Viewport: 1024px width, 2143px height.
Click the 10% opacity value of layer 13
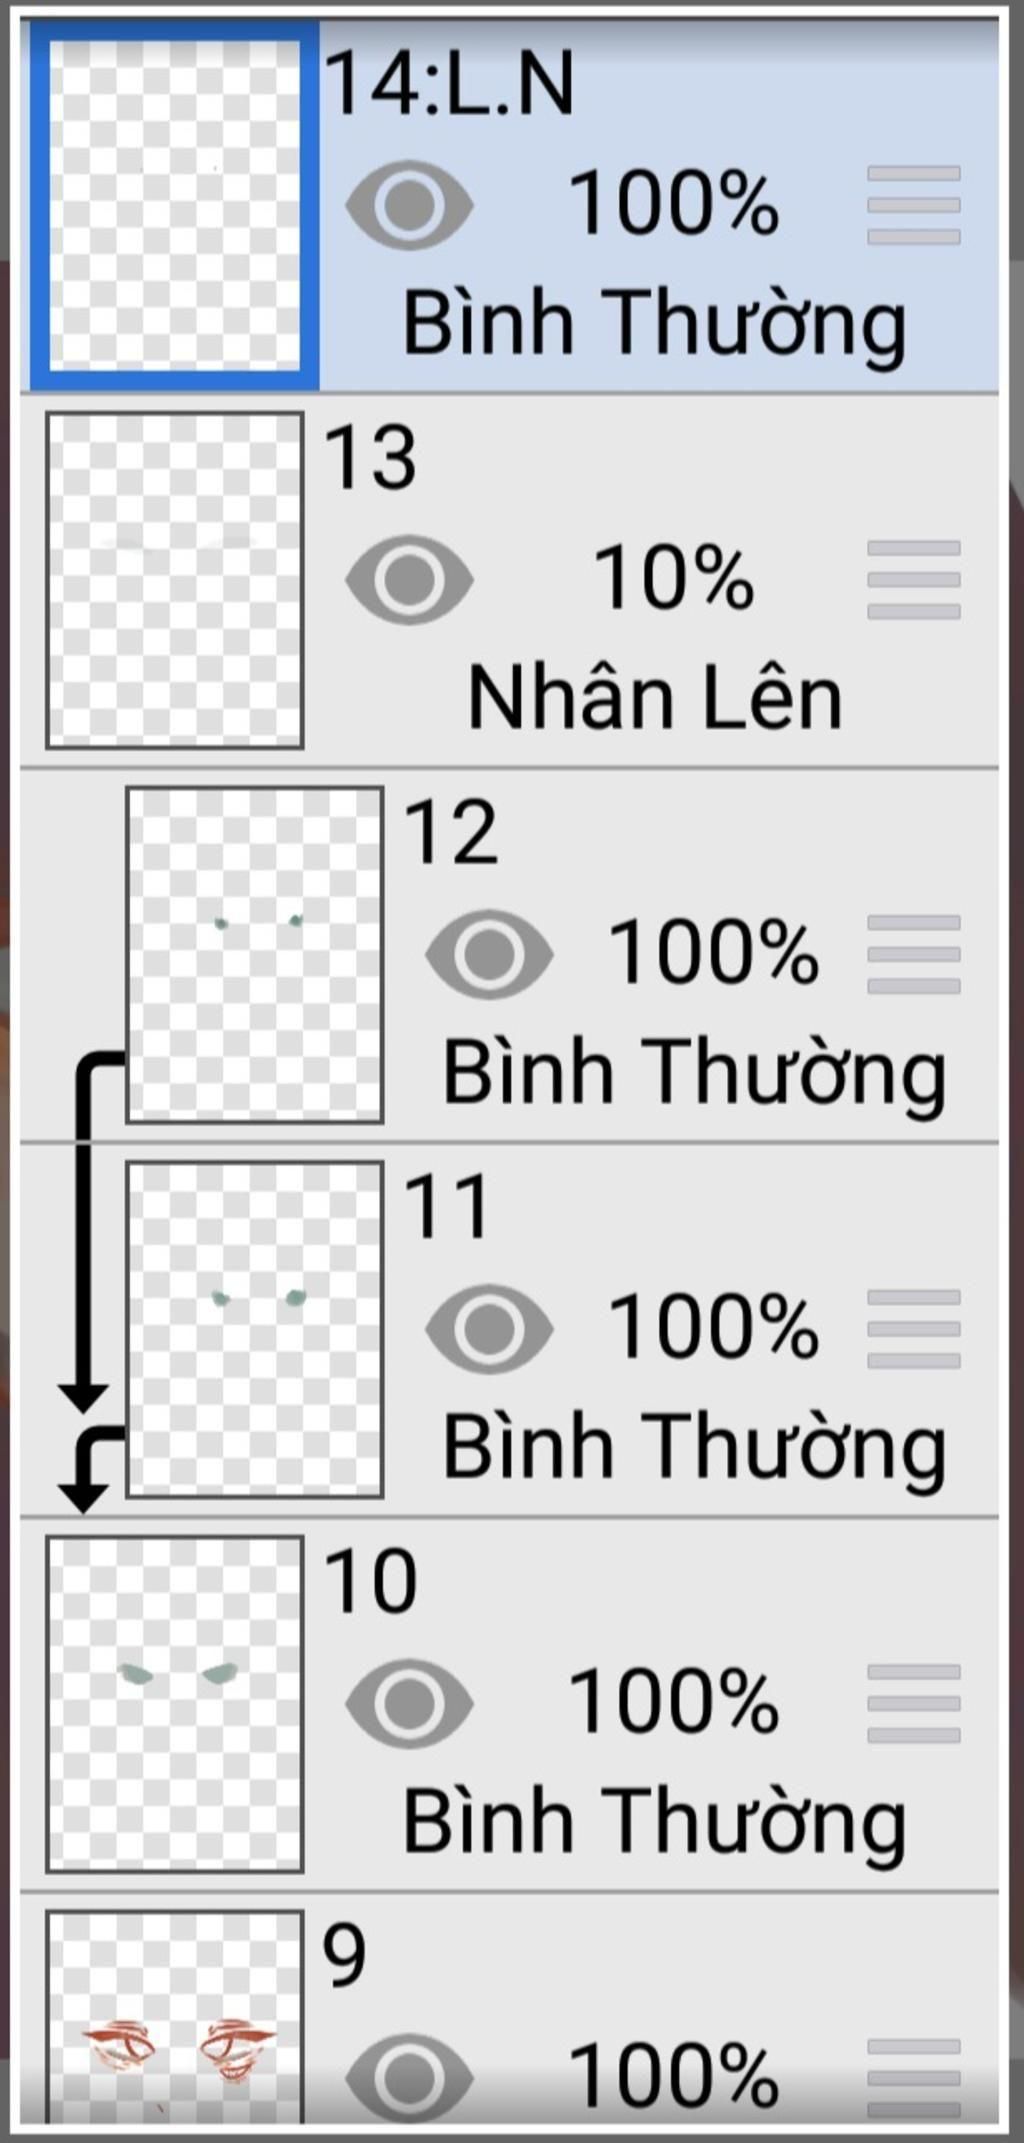[x=674, y=578]
